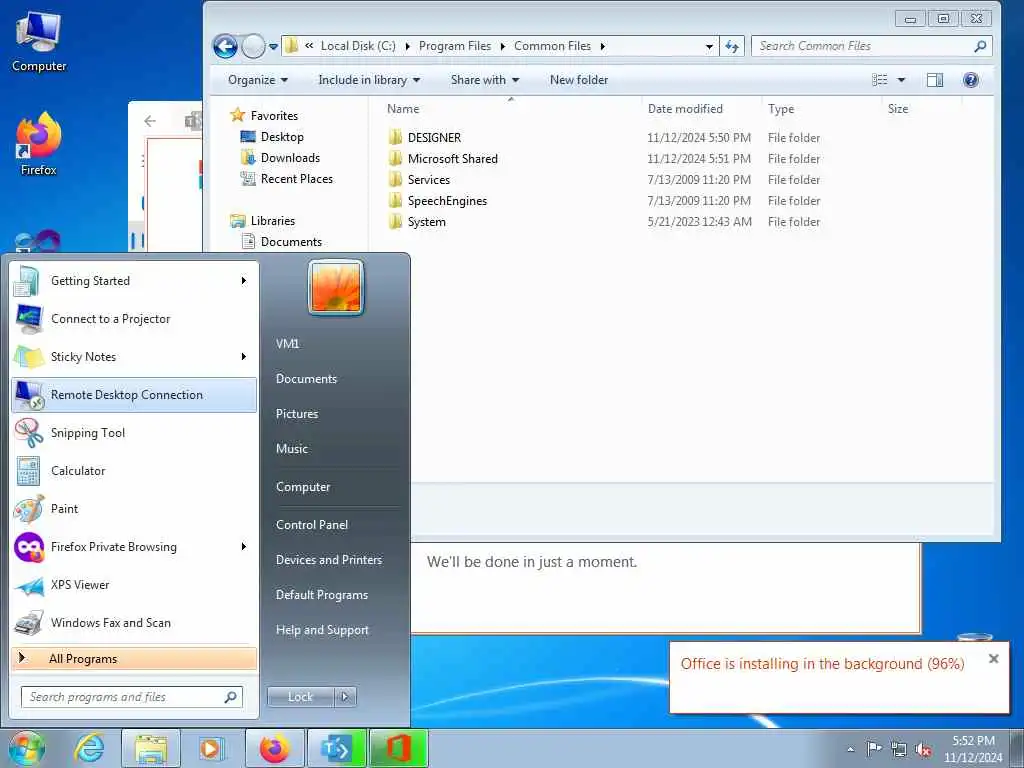Click user account picture in Start menu

(336, 287)
